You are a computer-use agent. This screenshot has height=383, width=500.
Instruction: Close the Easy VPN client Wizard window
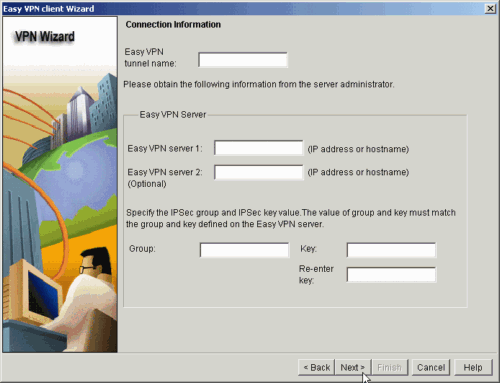click(490, 8)
